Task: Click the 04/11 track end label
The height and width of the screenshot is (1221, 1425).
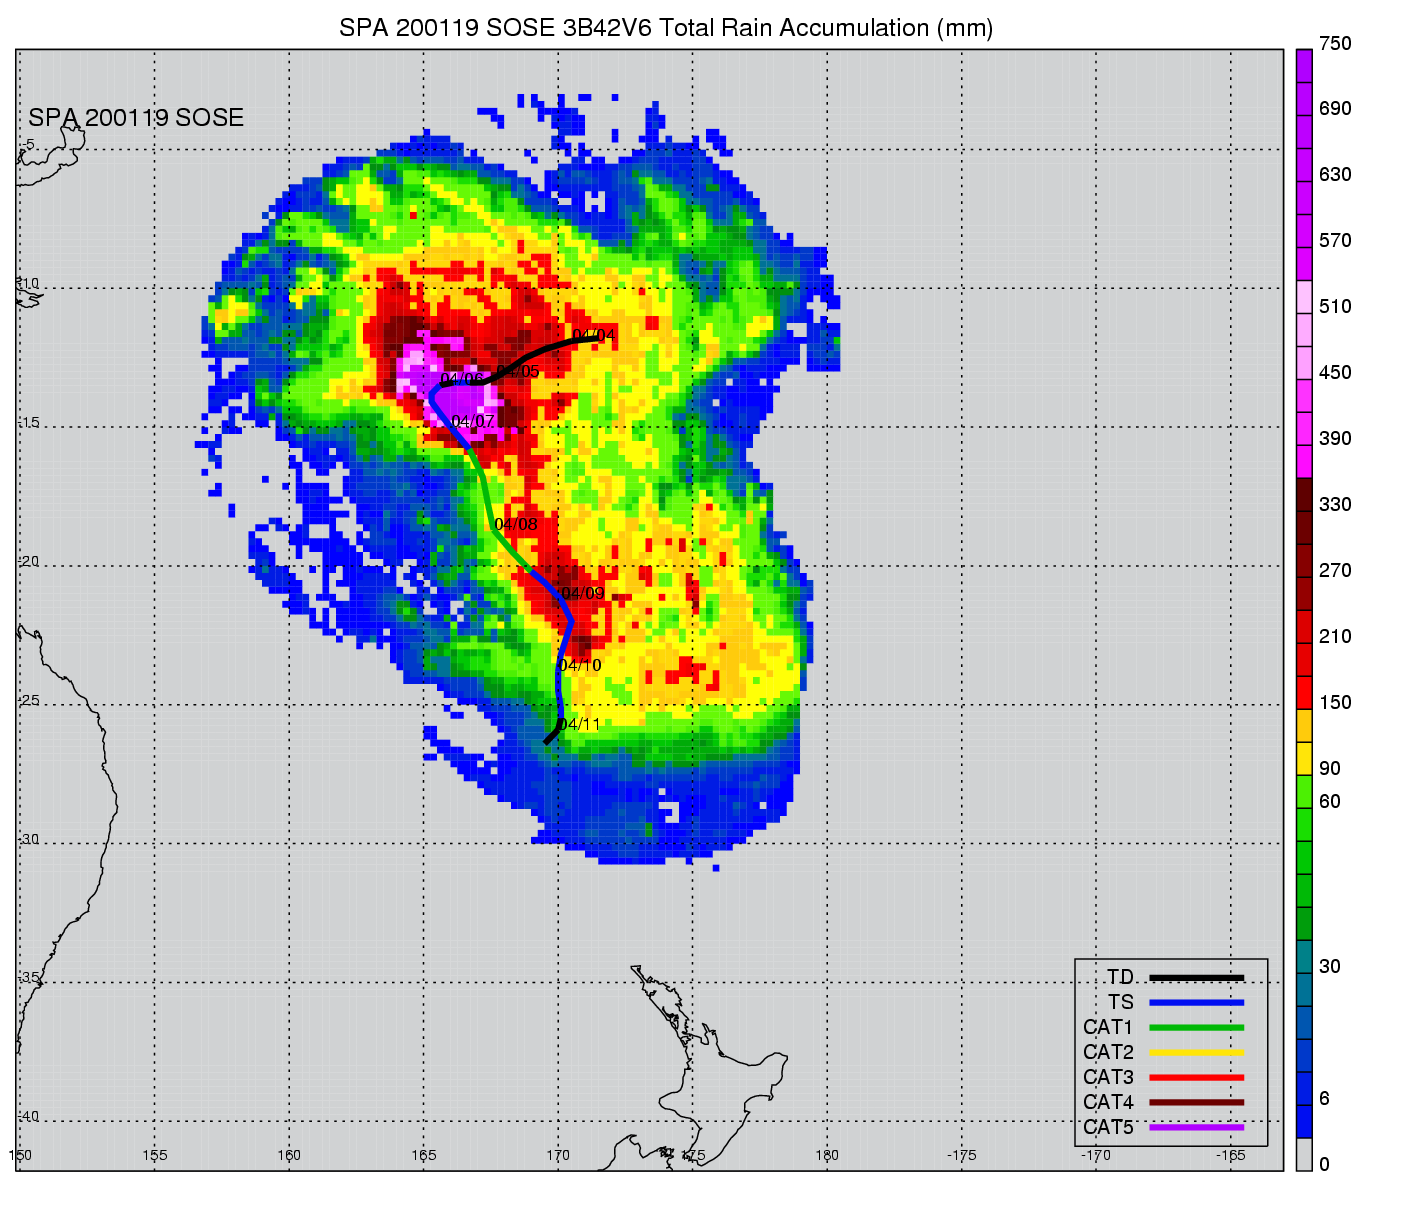Action: [x=580, y=724]
